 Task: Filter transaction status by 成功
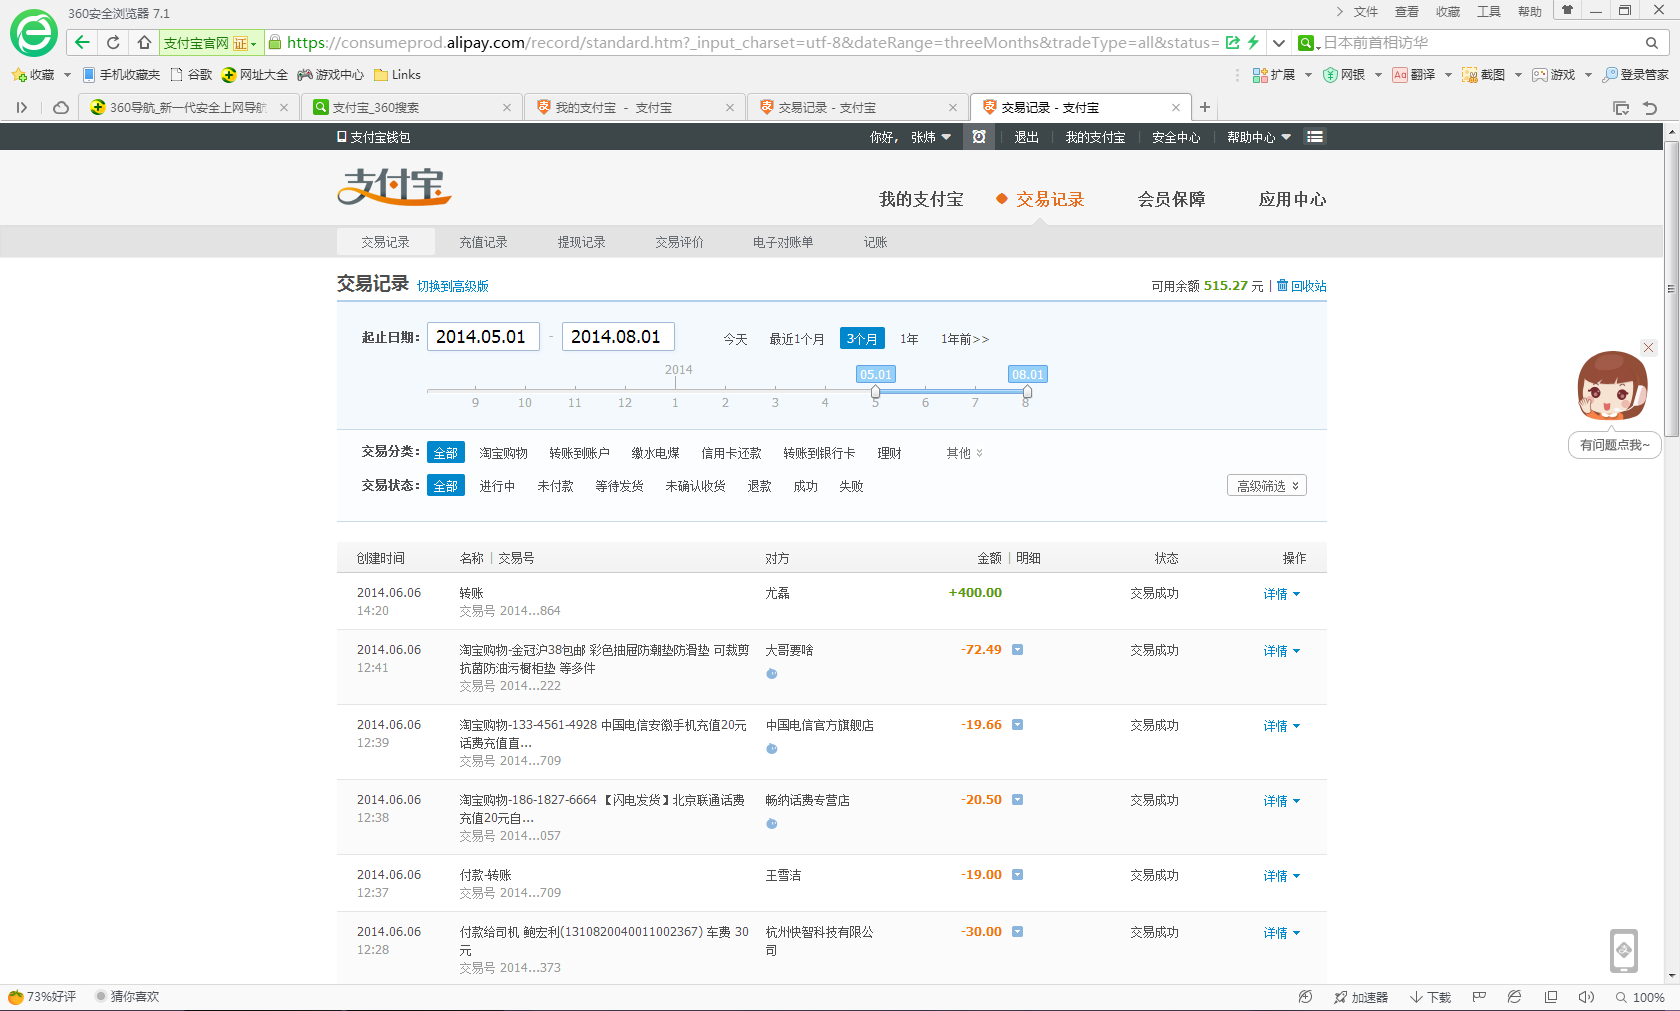click(805, 486)
